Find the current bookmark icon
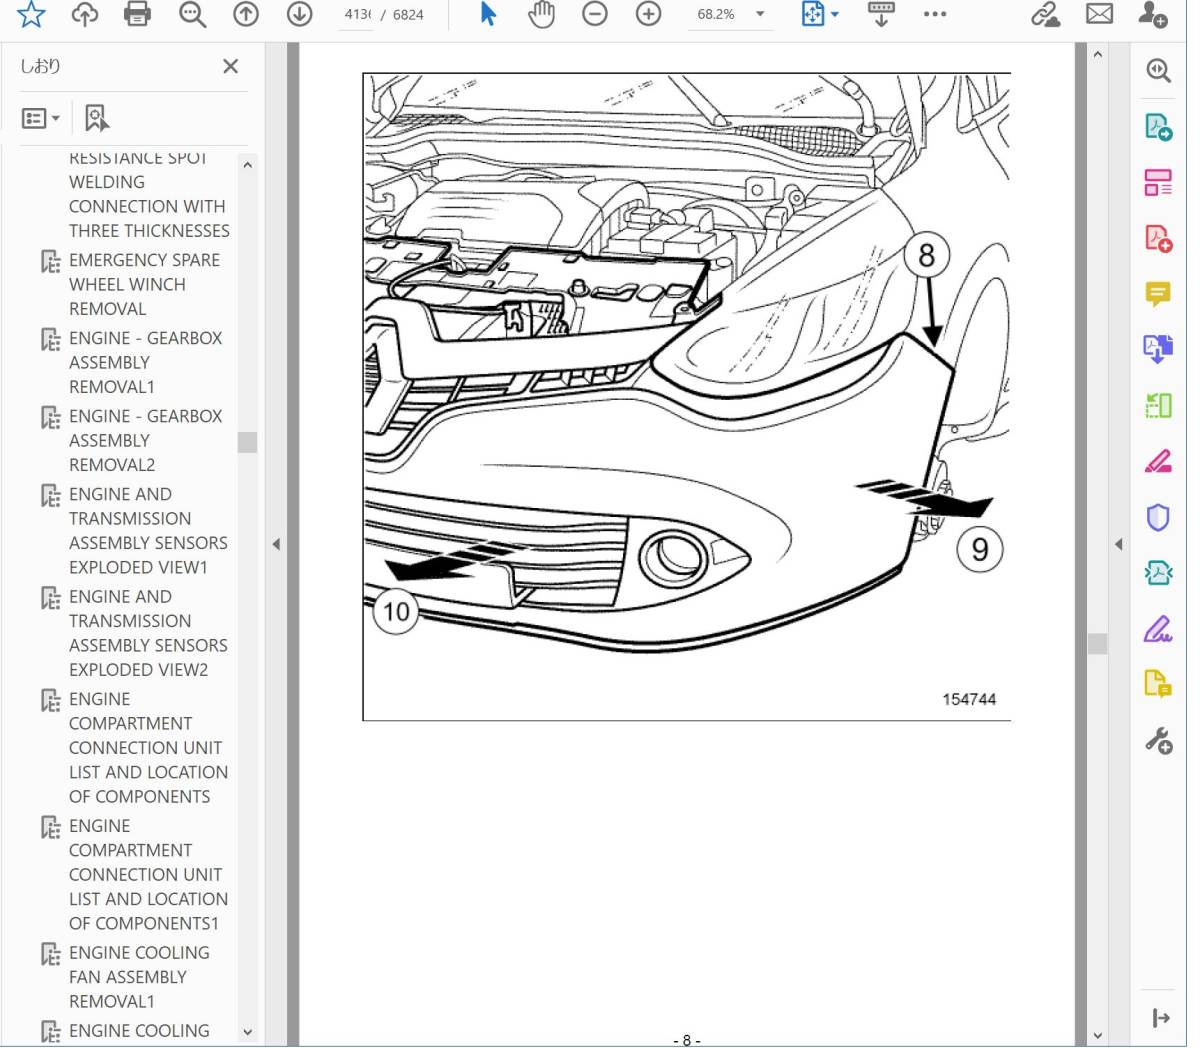This screenshot has height=1048, width=1200. pos(96,118)
